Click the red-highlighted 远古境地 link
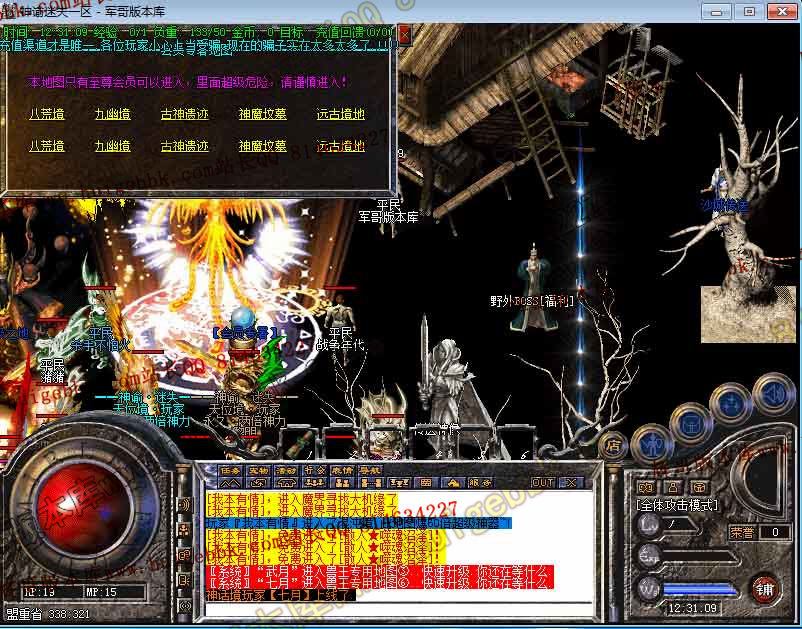 341,146
